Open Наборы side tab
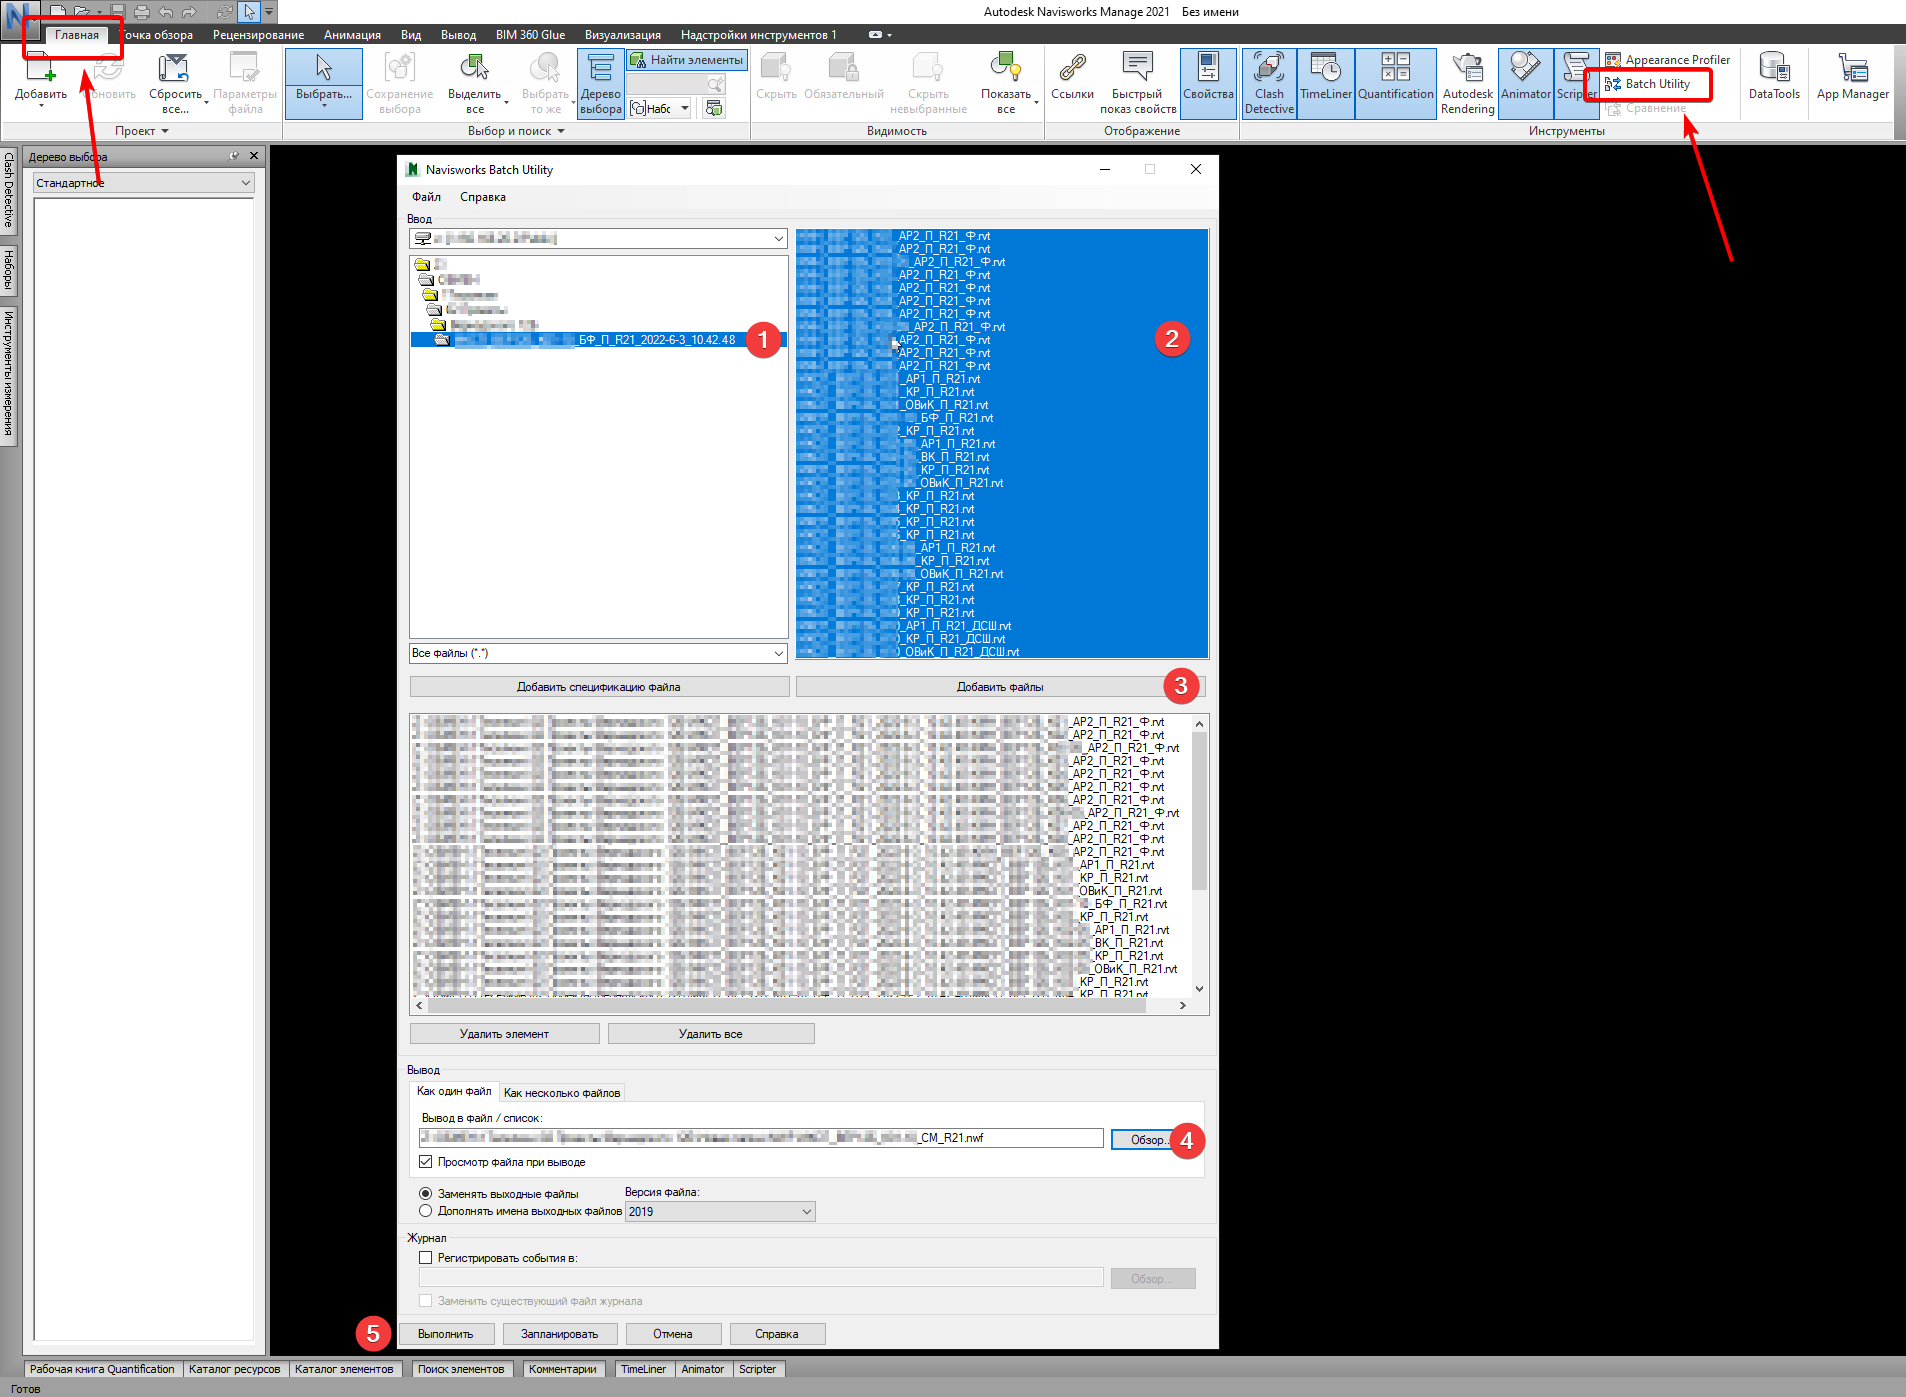This screenshot has width=1906, height=1397. 8,270
